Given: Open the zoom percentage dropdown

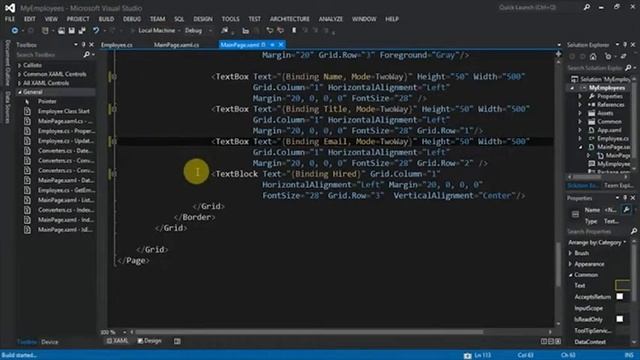Looking at the screenshot, I should pos(124,332).
